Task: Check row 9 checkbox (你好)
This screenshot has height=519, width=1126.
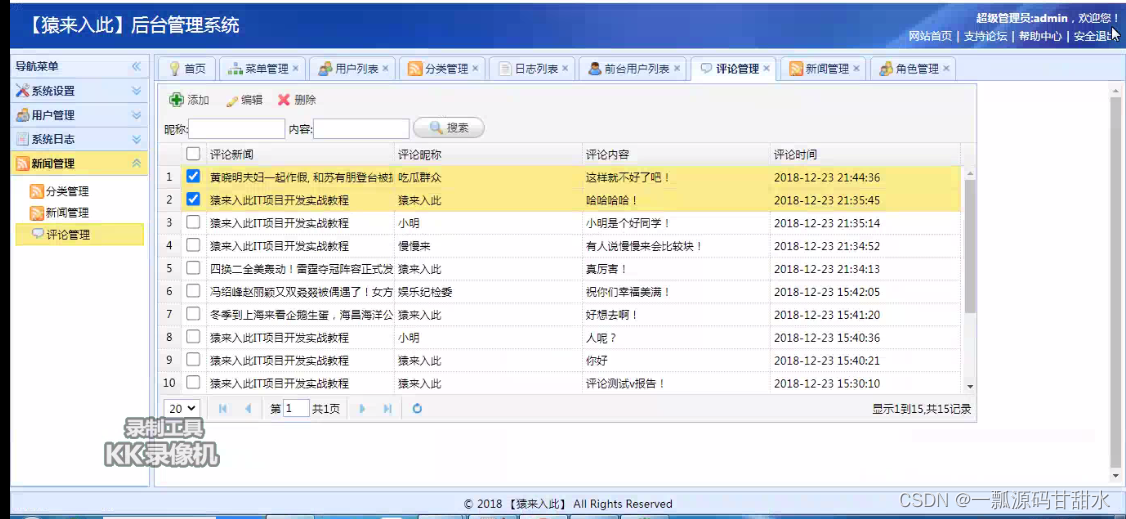Action: pos(193,360)
